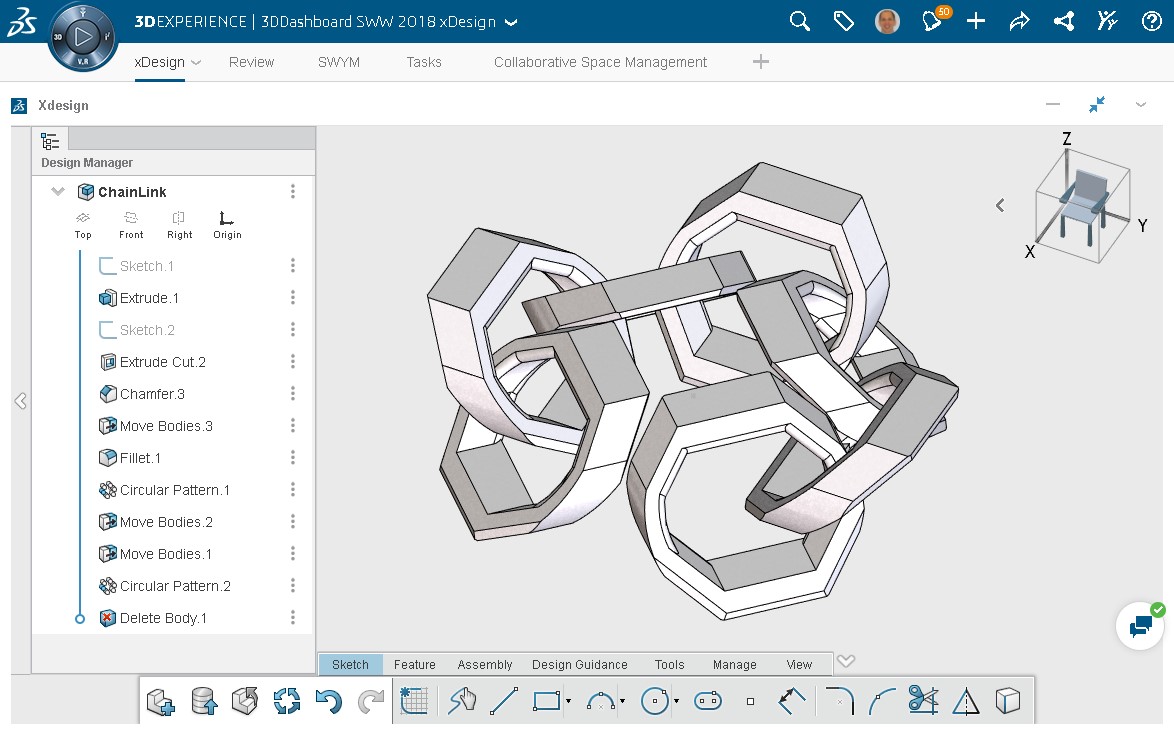Collapse the ChainLink tree node
Viewport: 1174px width, 735px height.
tap(58, 192)
